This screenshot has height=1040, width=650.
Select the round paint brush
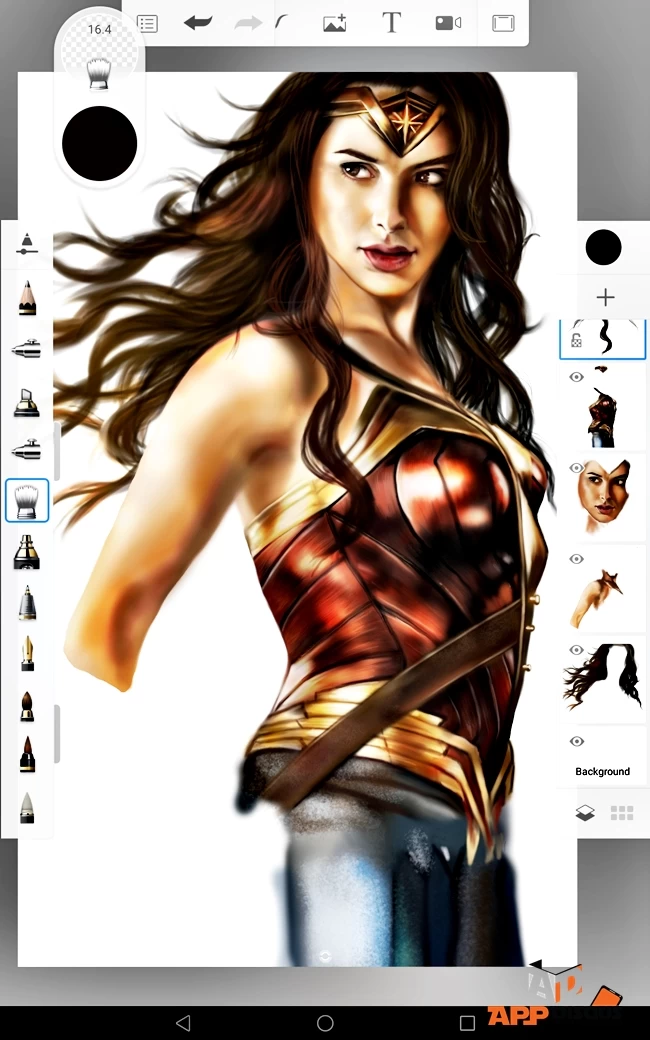(x=27, y=706)
